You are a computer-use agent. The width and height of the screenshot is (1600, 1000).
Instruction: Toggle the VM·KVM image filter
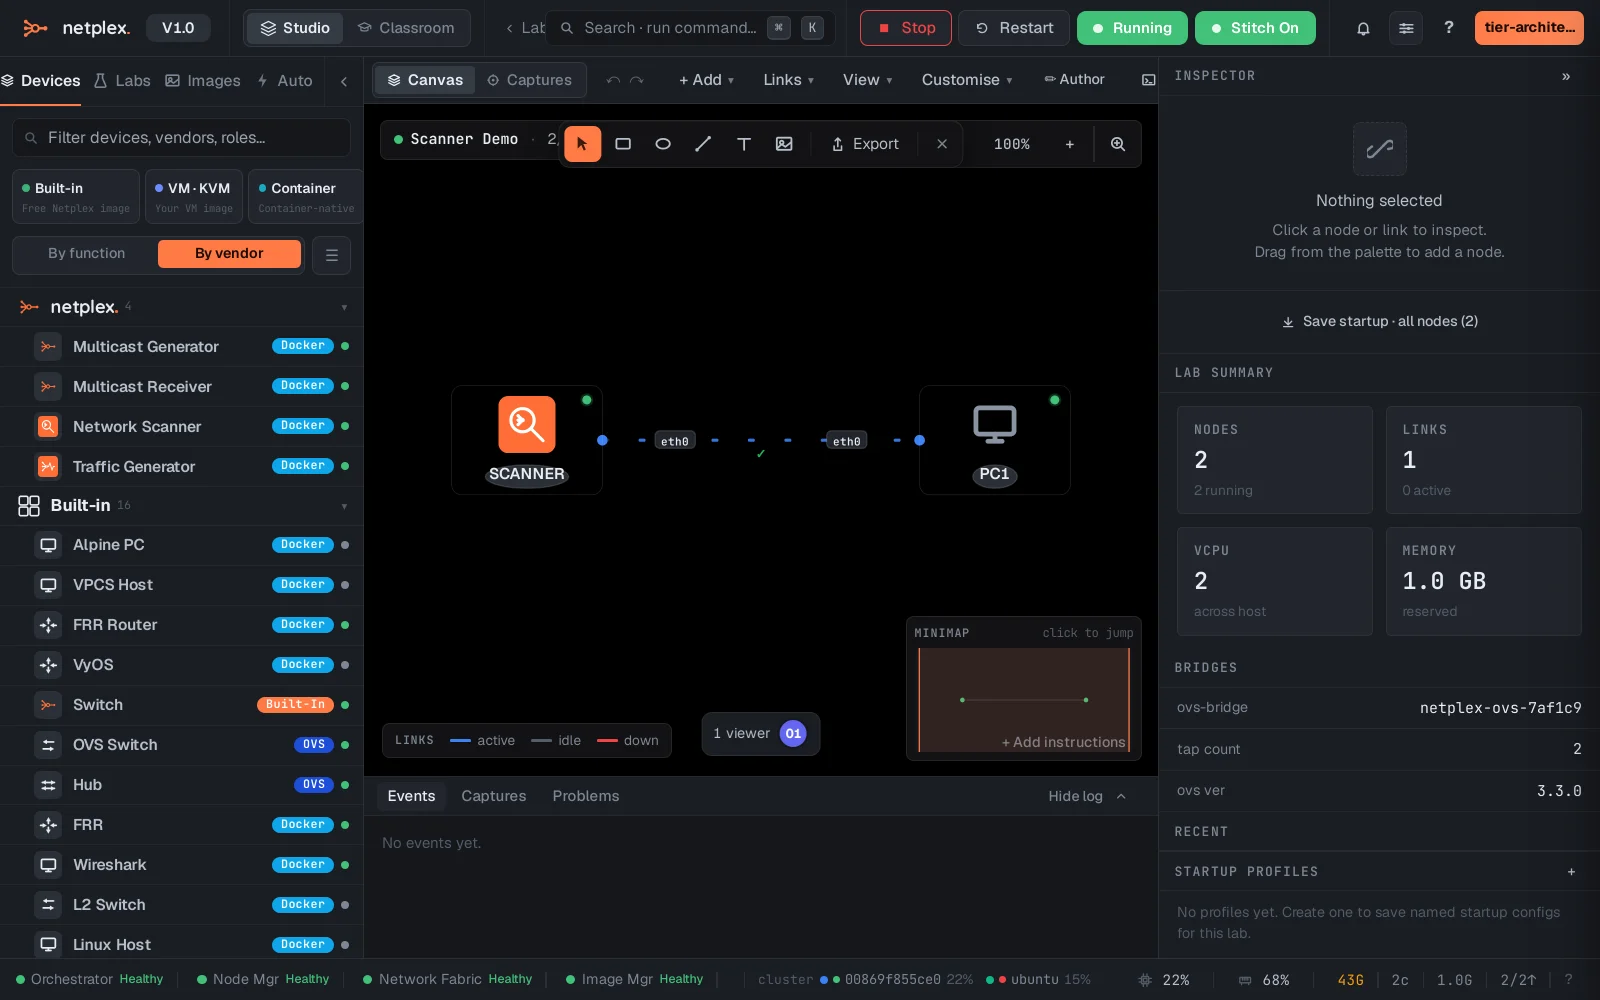(x=194, y=197)
